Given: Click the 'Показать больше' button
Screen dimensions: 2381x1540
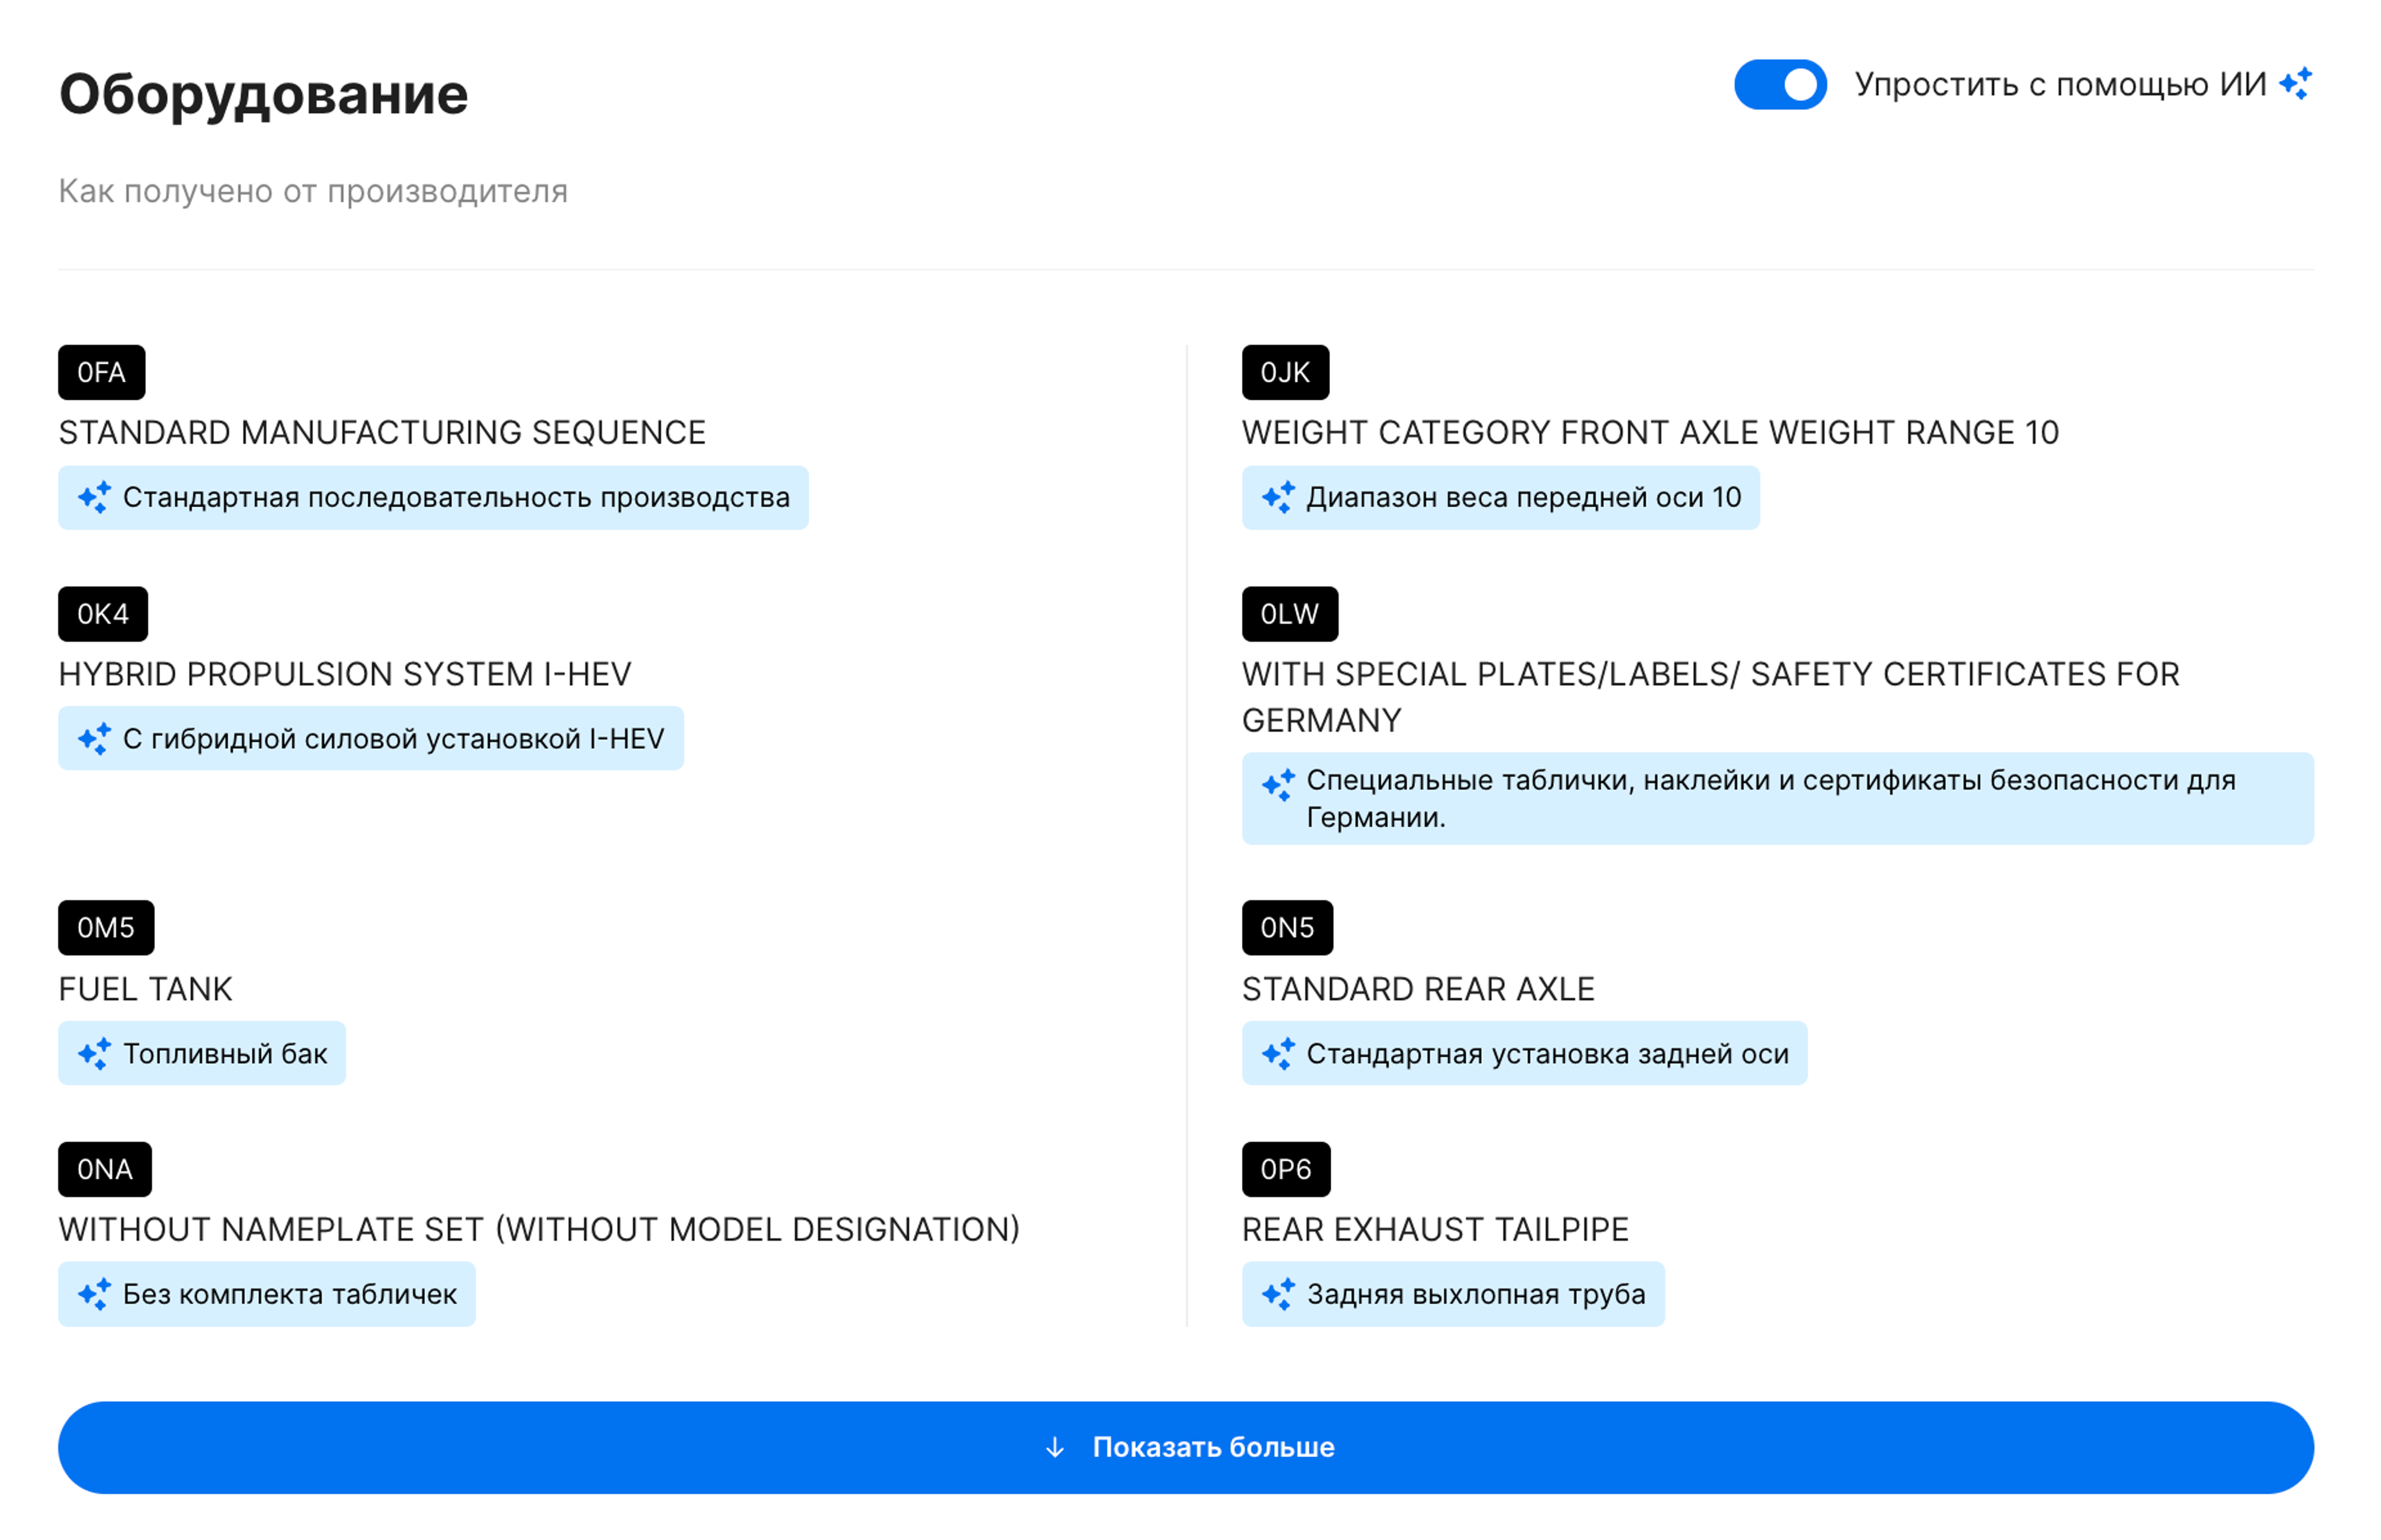Looking at the screenshot, I should tap(1186, 1447).
